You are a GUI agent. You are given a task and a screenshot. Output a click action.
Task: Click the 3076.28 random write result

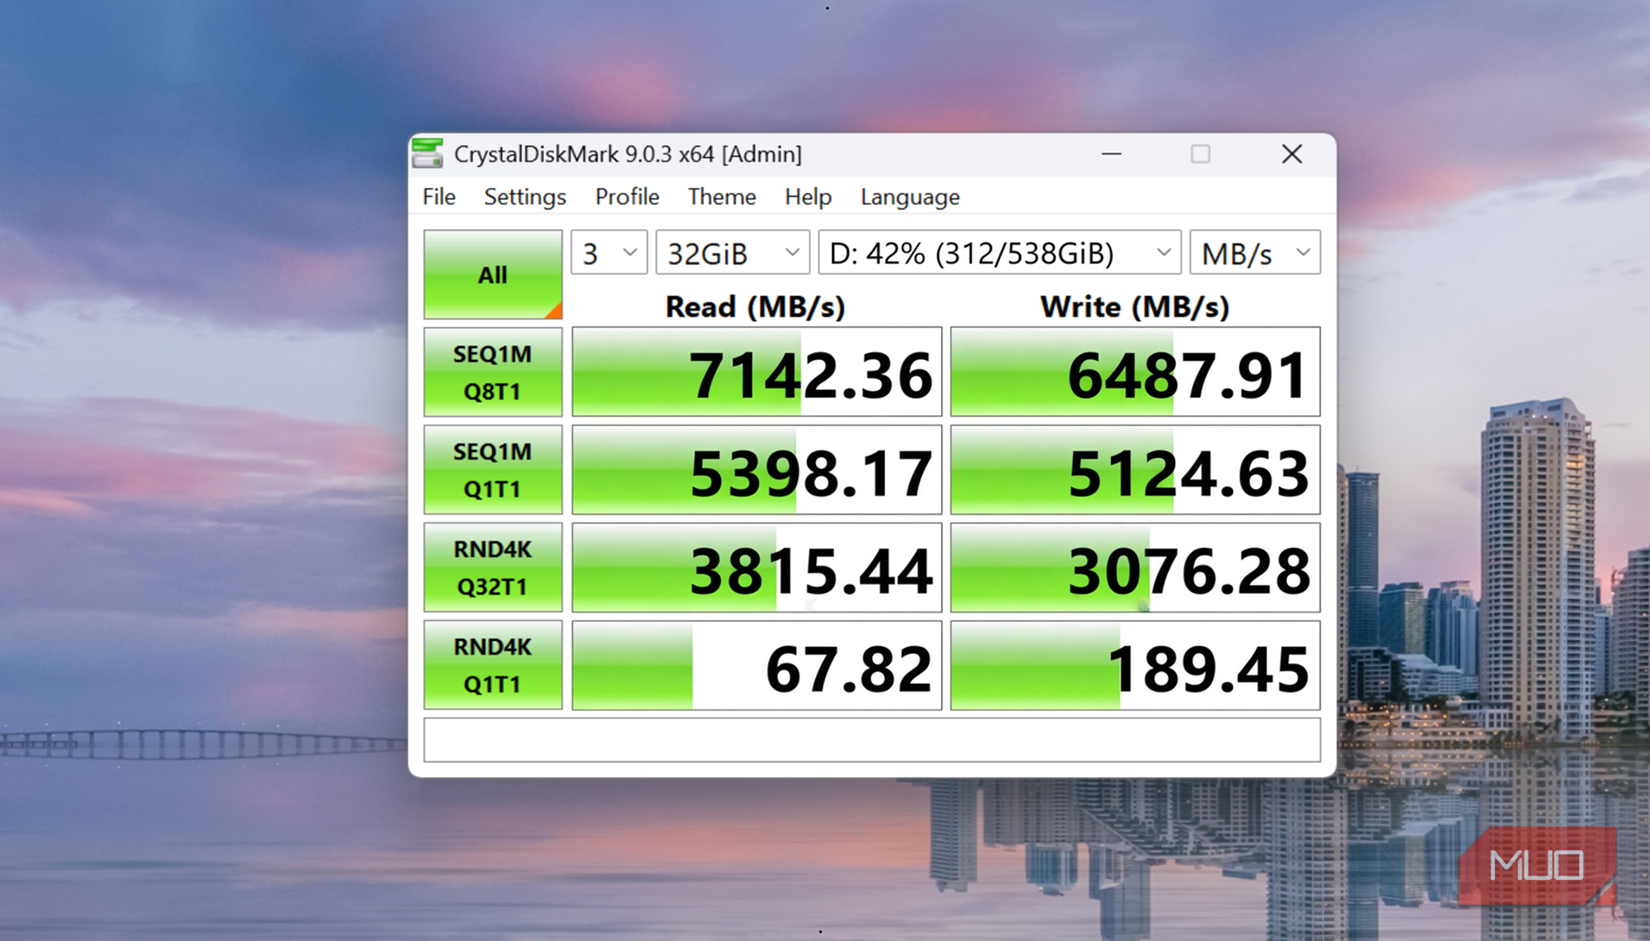(1135, 567)
